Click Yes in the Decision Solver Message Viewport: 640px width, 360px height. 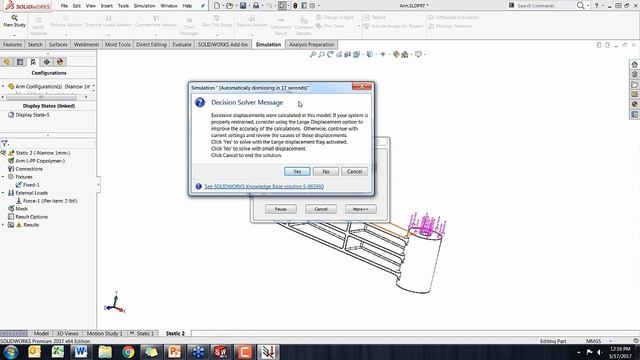click(297, 171)
